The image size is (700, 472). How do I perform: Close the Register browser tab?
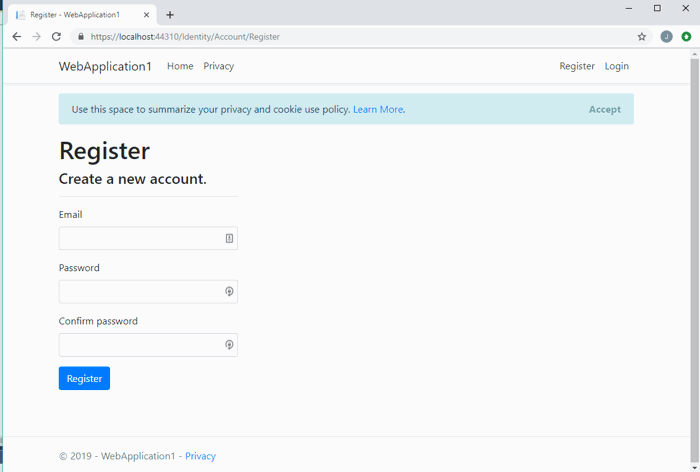146,15
